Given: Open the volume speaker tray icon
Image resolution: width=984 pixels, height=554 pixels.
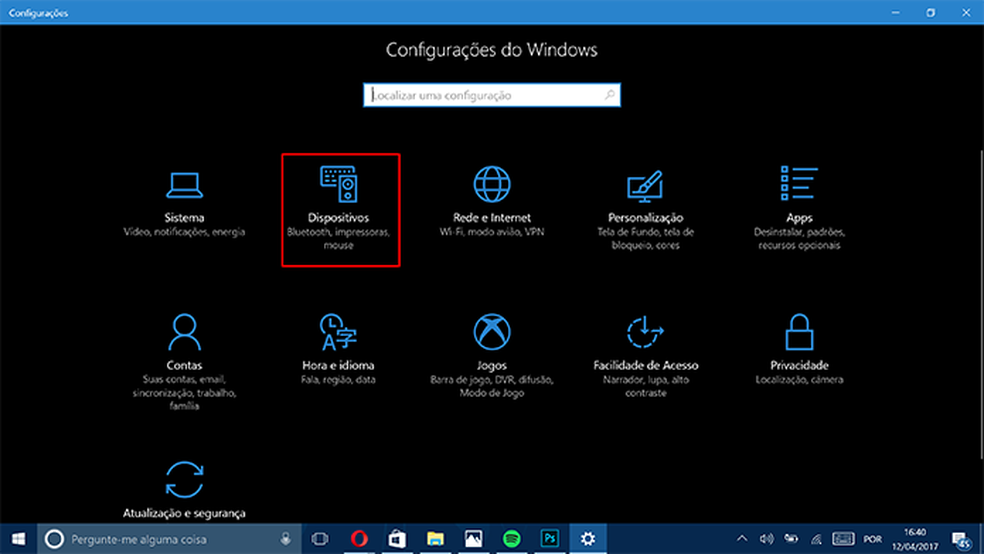Looking at the screenshot, I should point(766,539).
